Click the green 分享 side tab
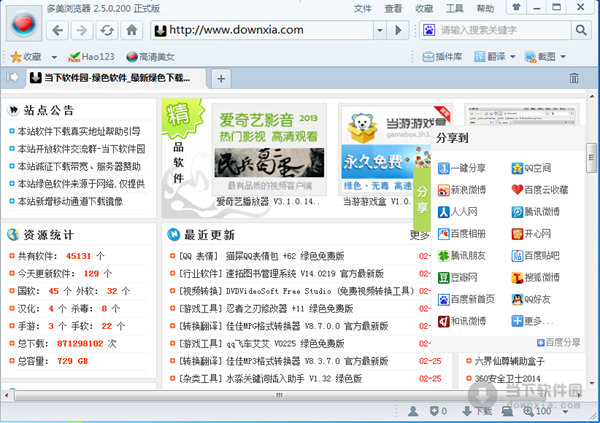Viewport: 600px width, 423px height. pos(422,198)
